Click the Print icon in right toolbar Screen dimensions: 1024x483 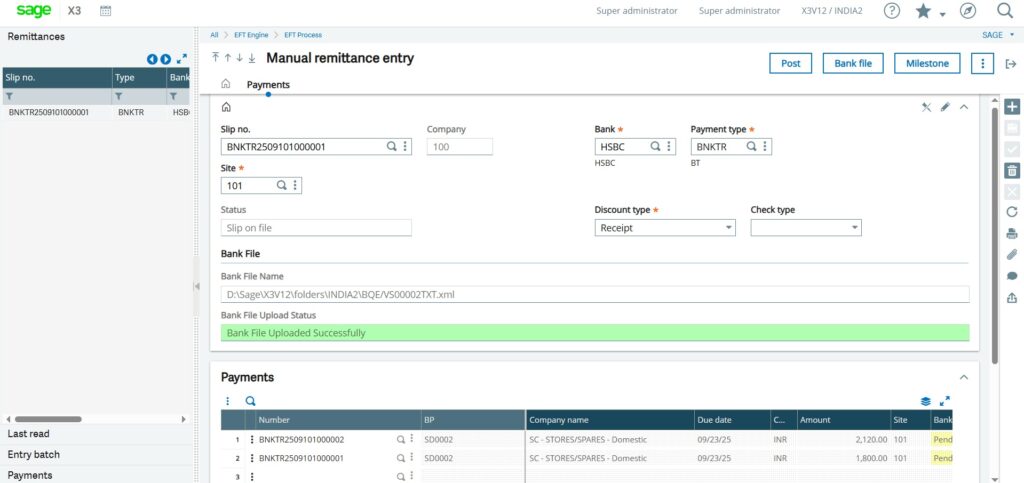click(1012, 234)
